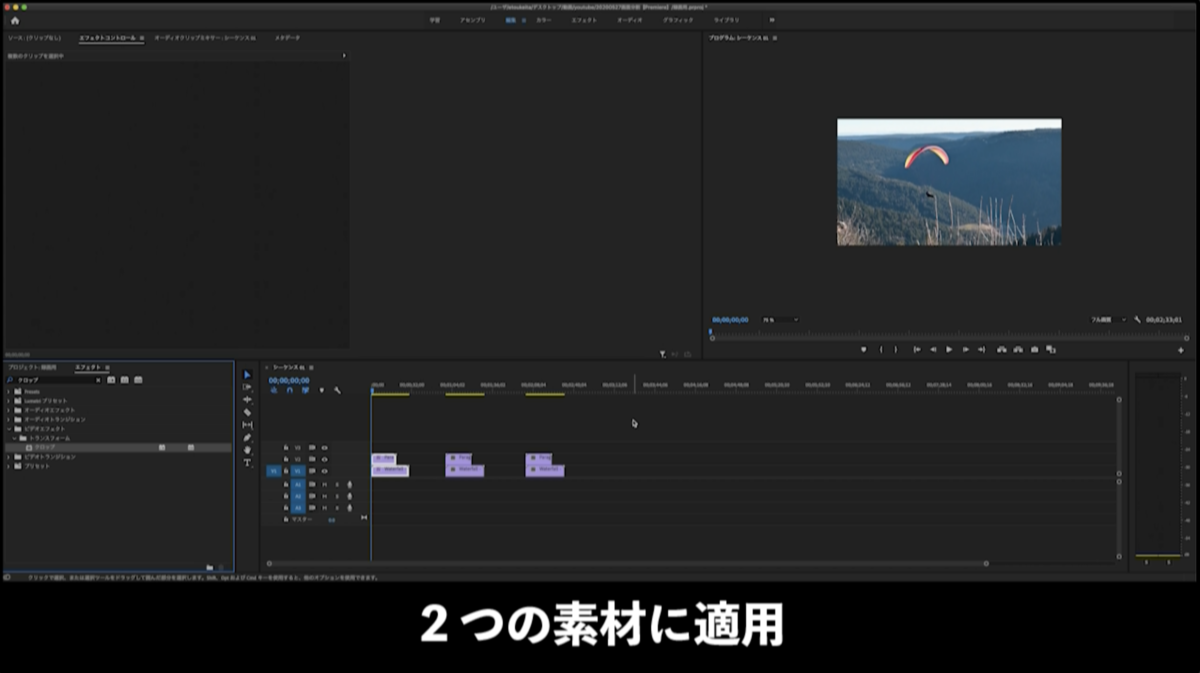Mute the A1 audio track
1200x673 pixels.
point(324,484)
